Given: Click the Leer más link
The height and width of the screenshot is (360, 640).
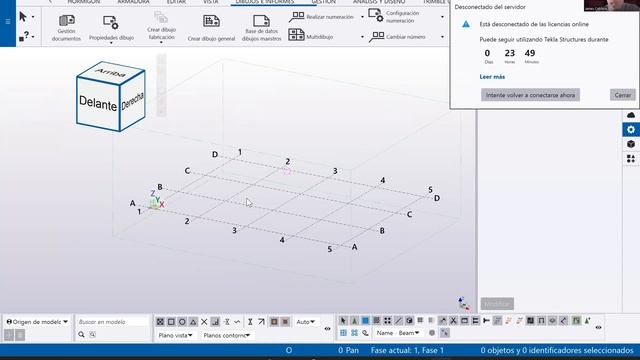Looking at the screenshot, I should coord(492,77).
